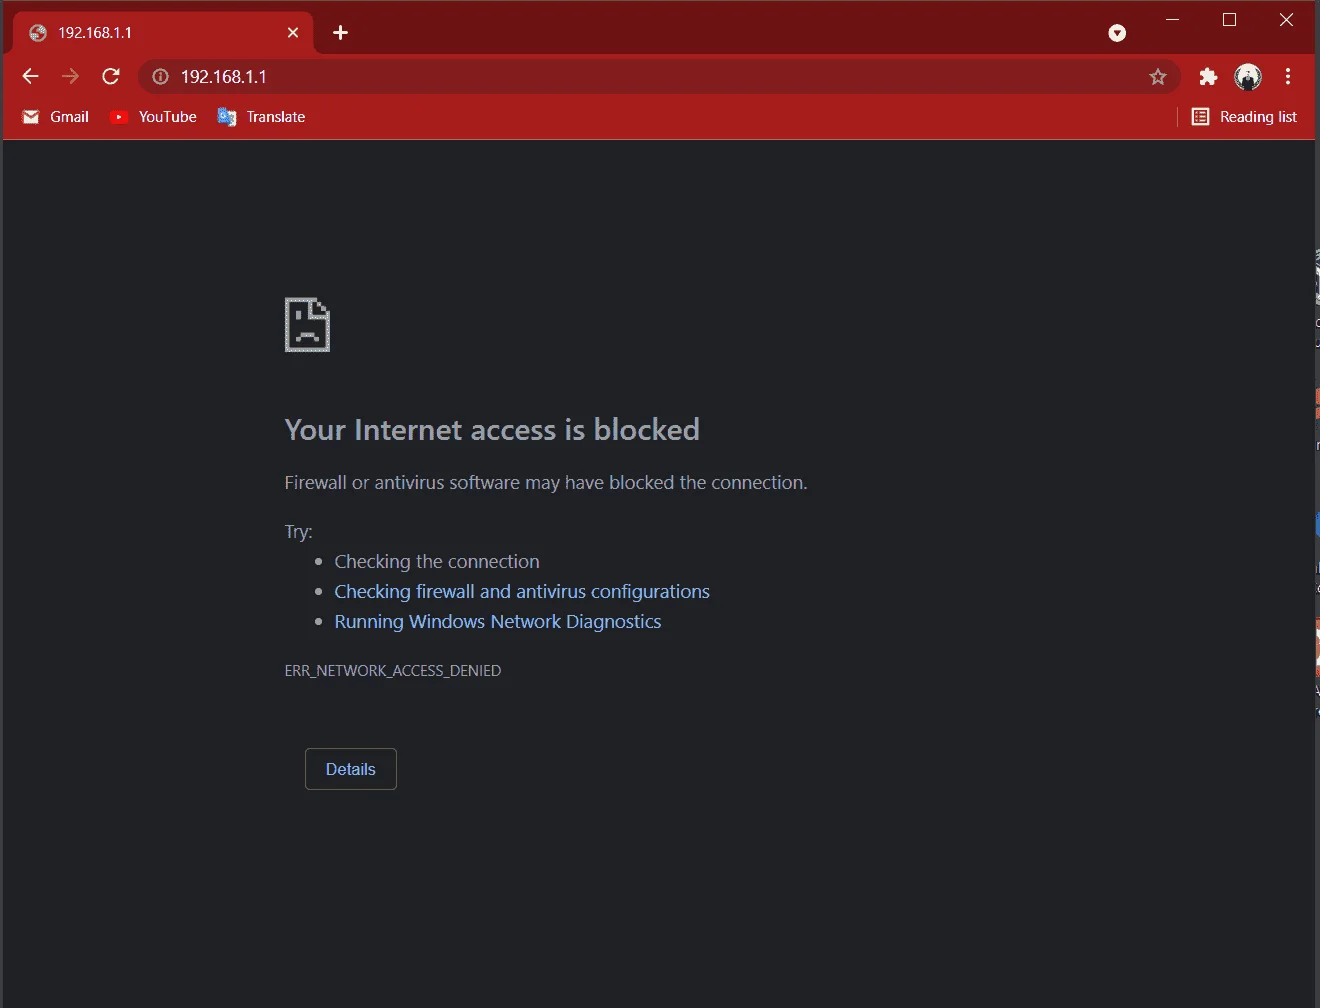Close the 192.168.1.1 tab

pyautogui.click(x=293, y=33)
